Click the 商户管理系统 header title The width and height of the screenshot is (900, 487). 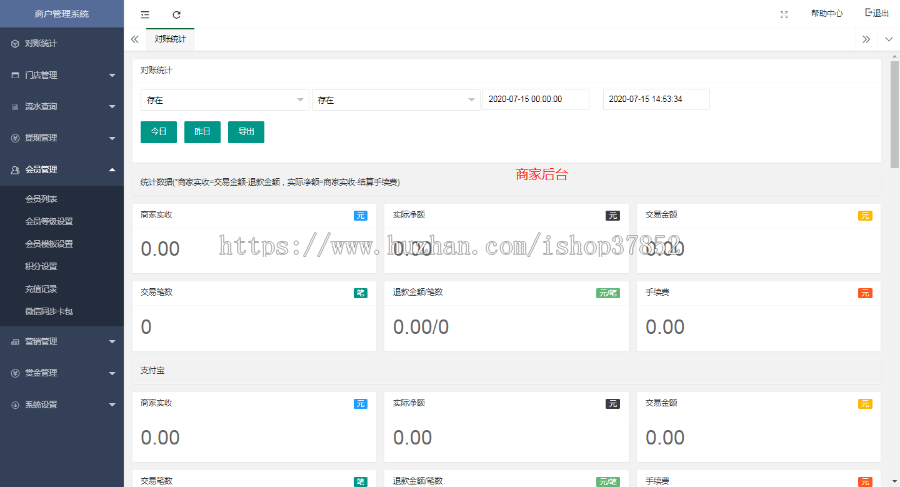tap(61, 14)
